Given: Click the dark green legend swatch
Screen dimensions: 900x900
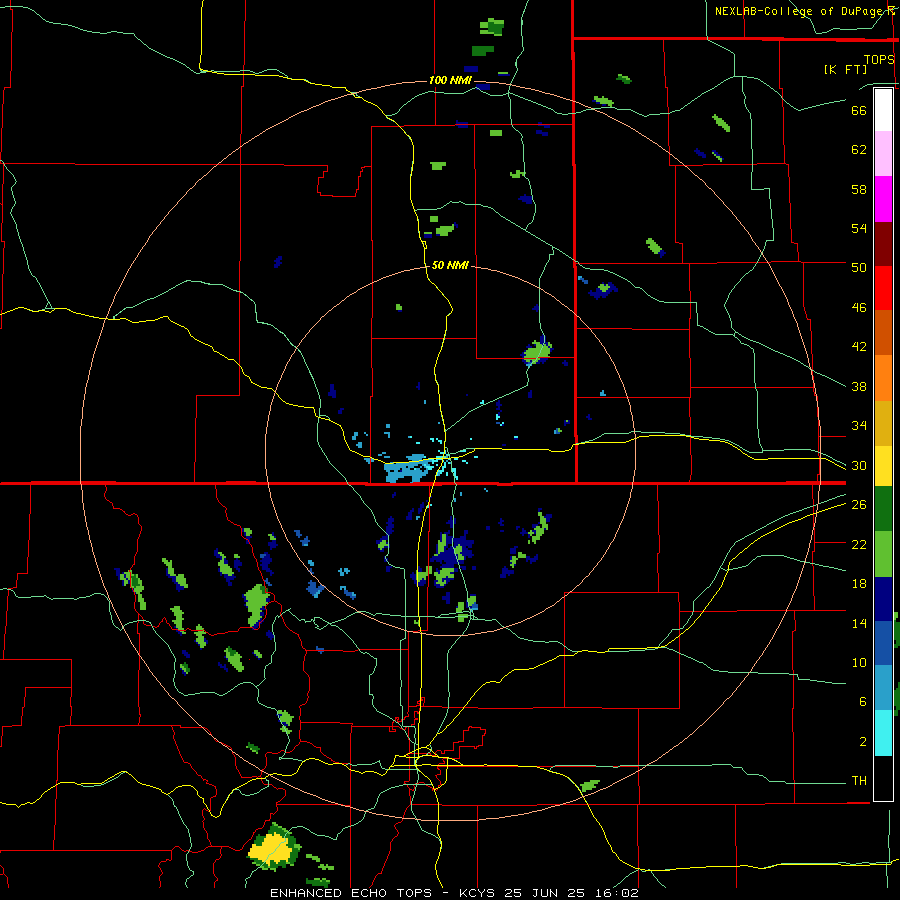Looking at the screenshot, I should pyautogui.click(x=883, y=509).
